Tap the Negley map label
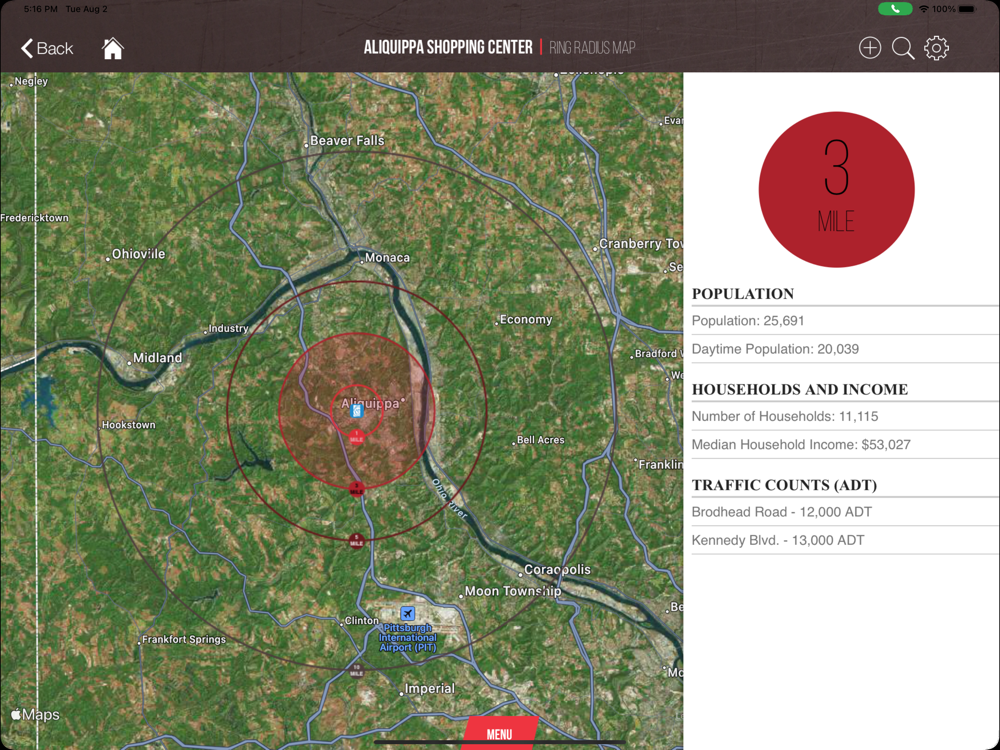Screen dimensions: 1000x750 tap(31, 81)
